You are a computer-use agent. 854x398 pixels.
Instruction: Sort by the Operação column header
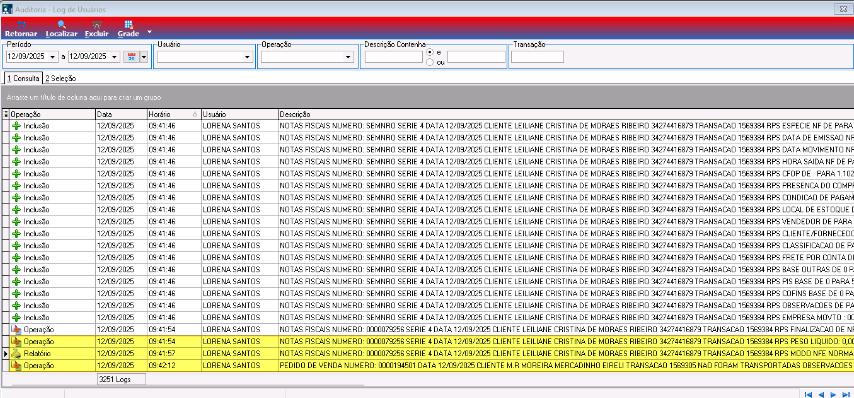(x=52, y=114)
